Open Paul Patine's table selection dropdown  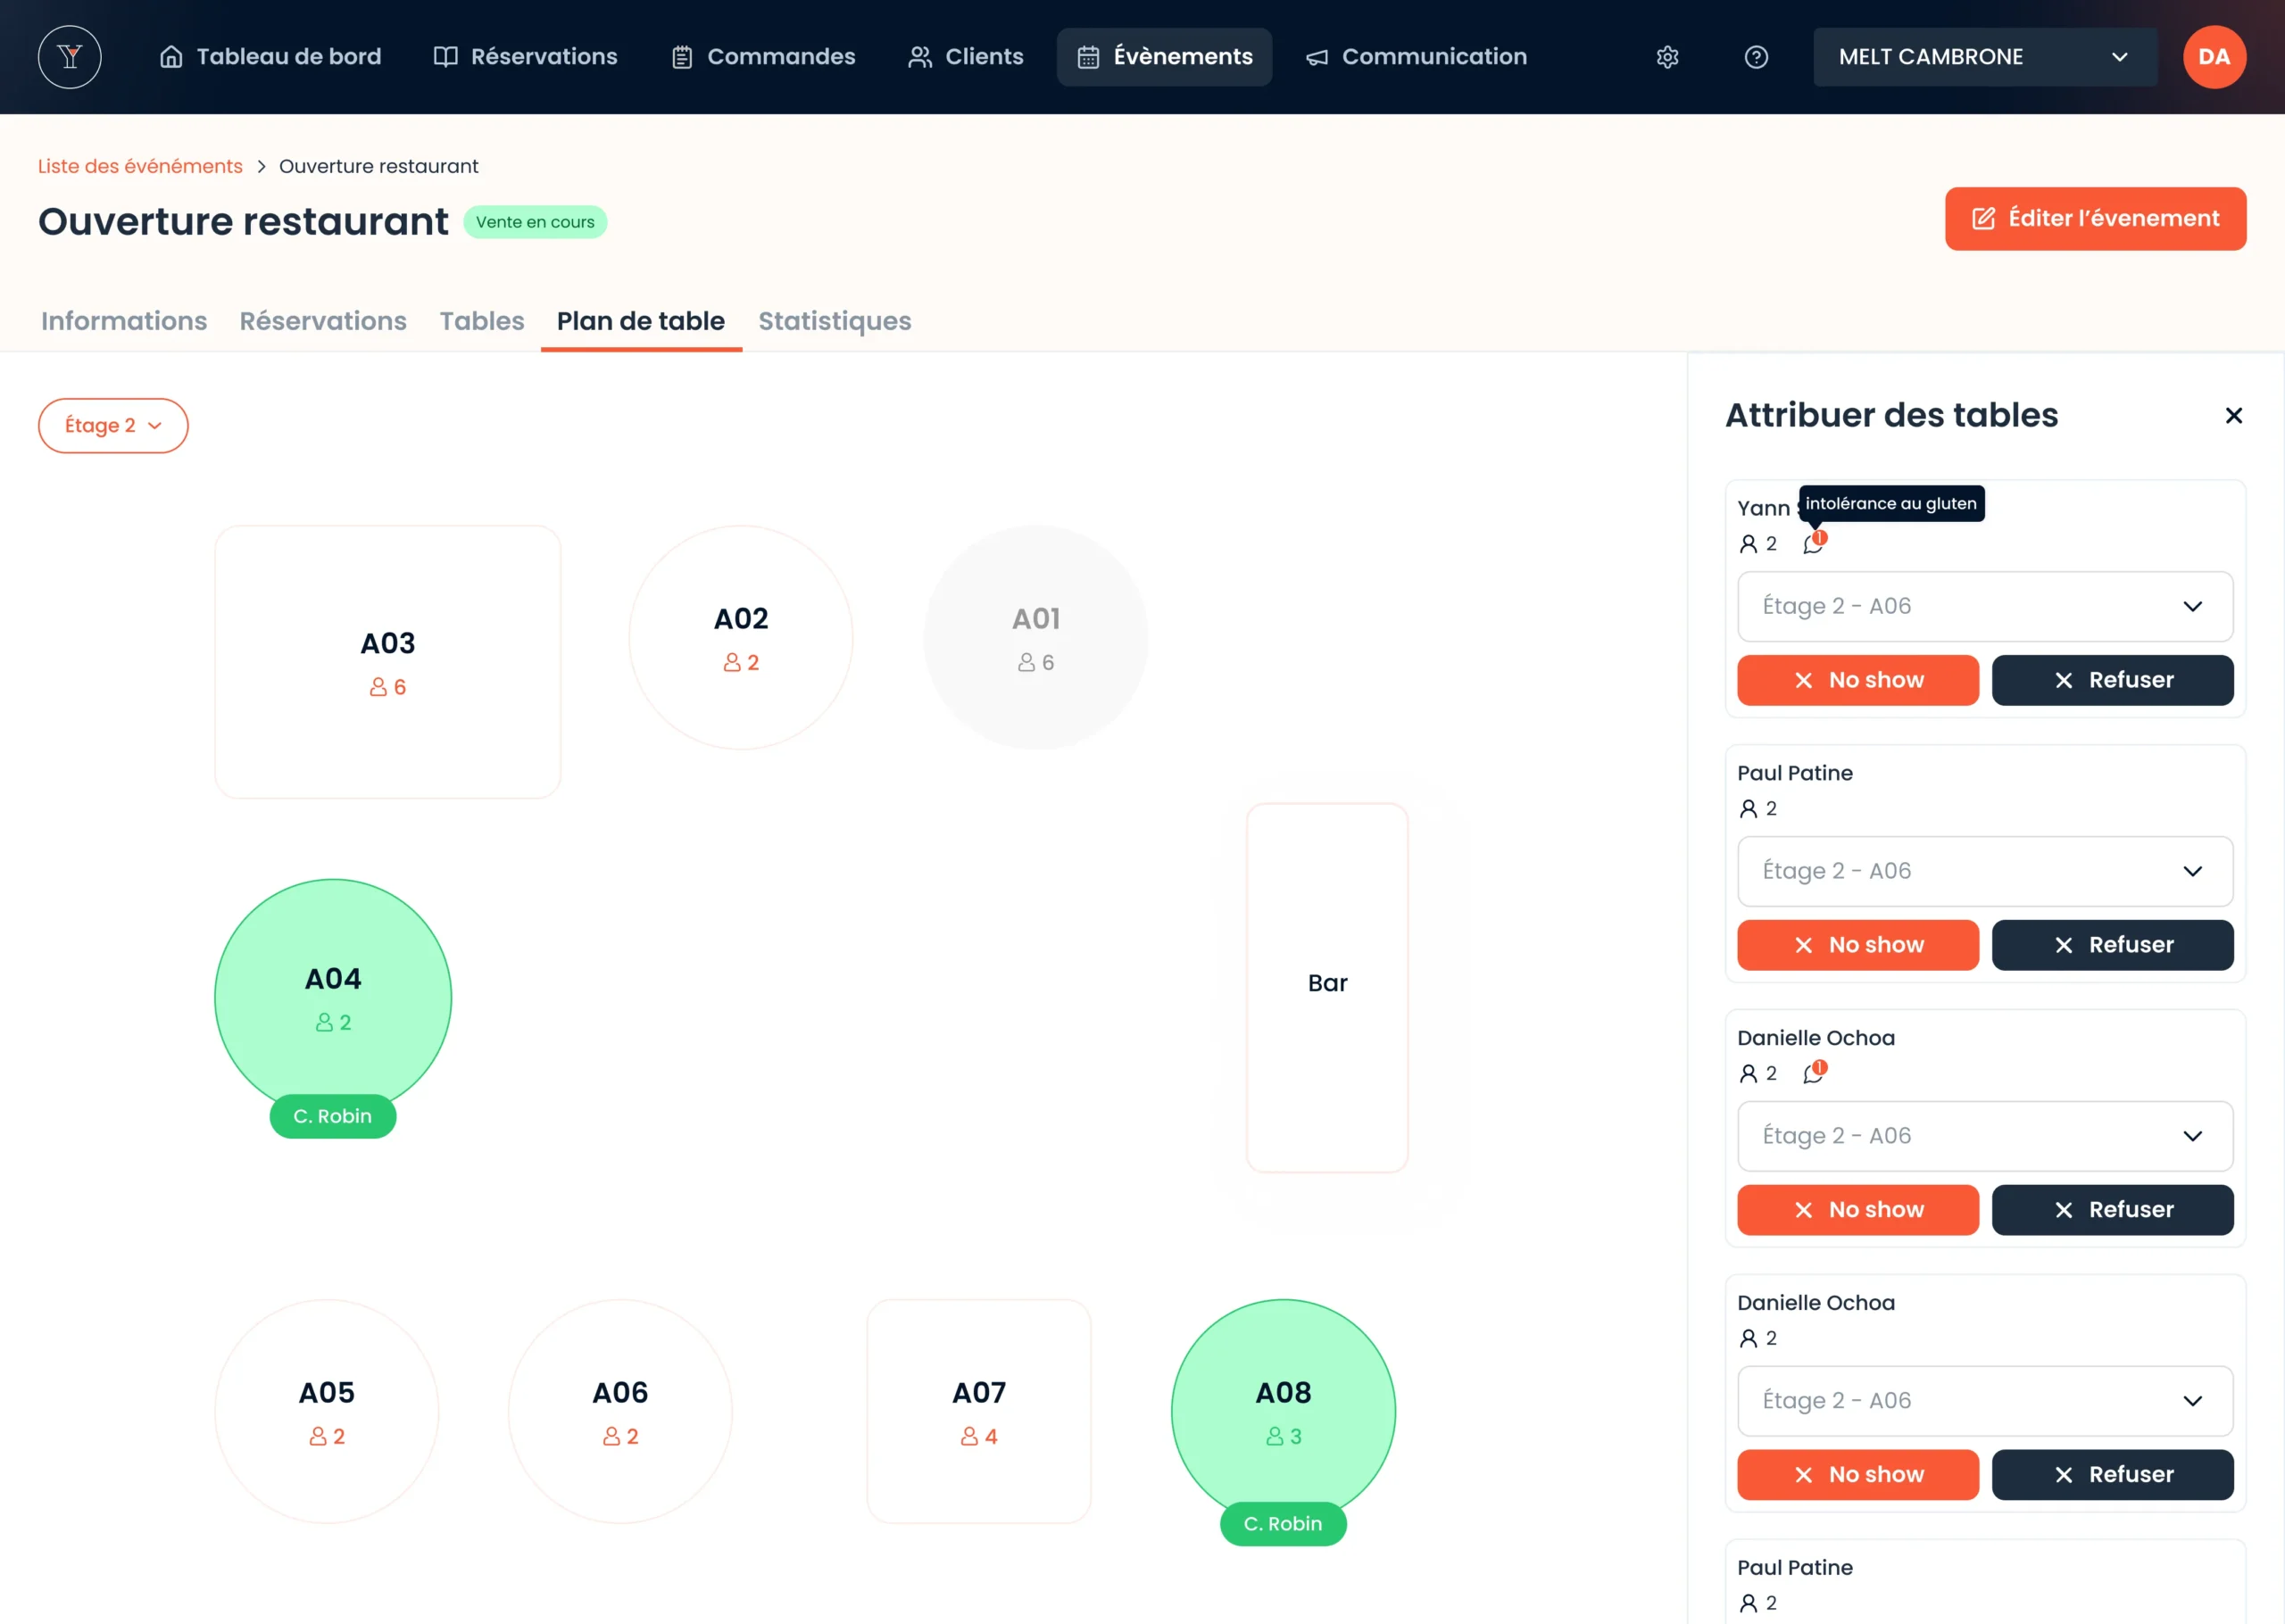click(1984, 871)
